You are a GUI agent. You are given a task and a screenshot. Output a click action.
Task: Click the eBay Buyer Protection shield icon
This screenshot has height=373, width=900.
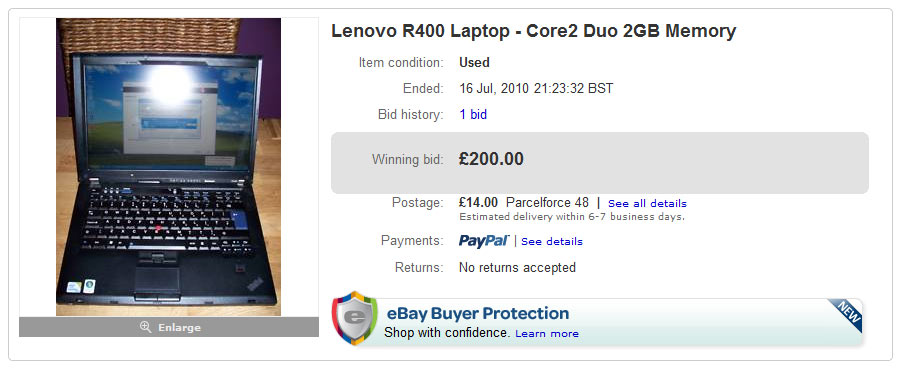pyautogui.click(x=355, y=318)
